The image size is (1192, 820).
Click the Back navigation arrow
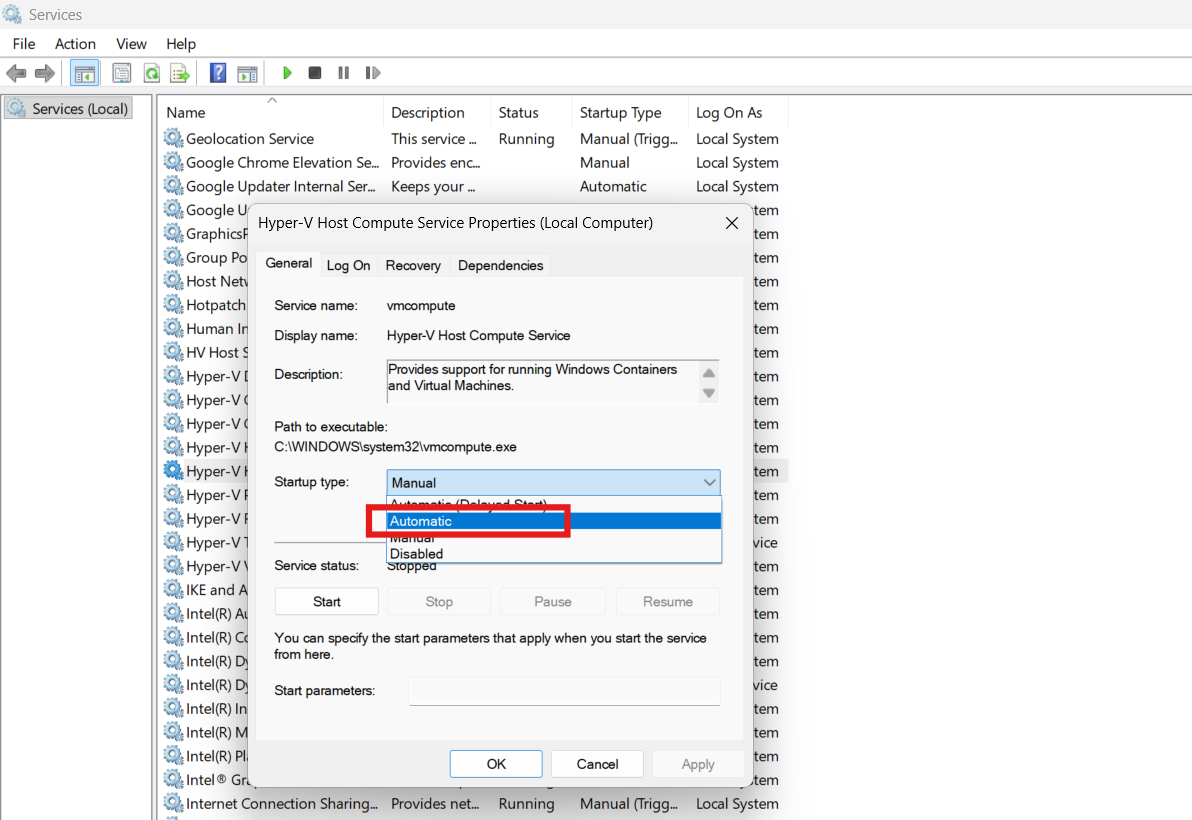point(16,72)
